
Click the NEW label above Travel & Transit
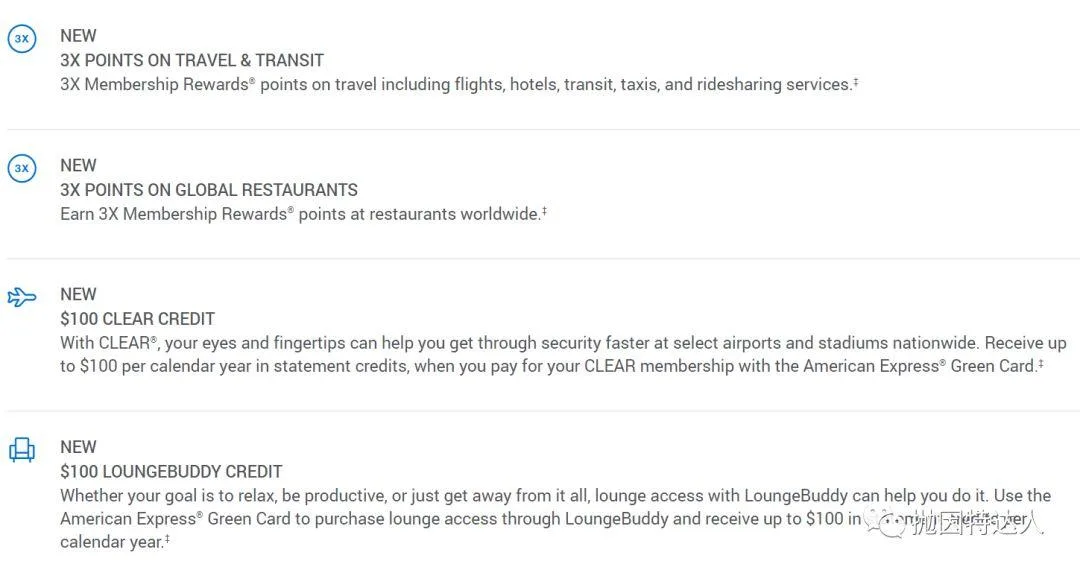[78, 36]
